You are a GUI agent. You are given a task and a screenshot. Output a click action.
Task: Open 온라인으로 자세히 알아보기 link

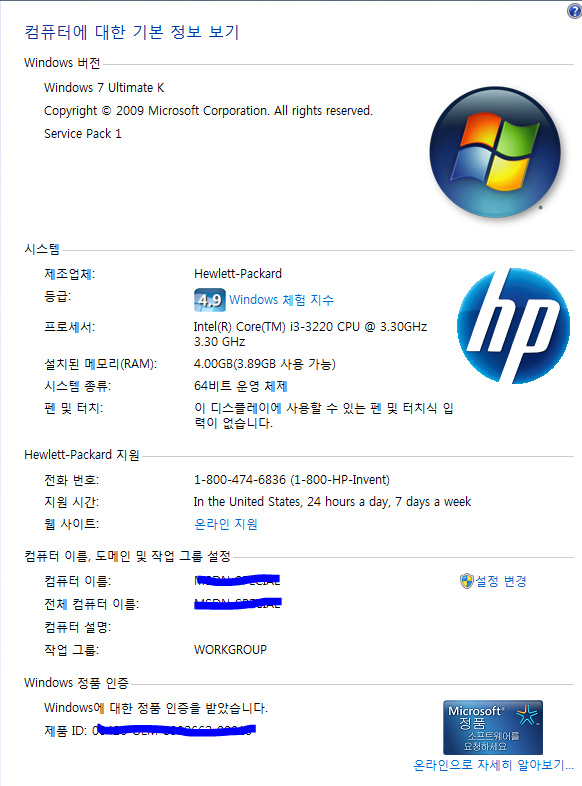493,765
